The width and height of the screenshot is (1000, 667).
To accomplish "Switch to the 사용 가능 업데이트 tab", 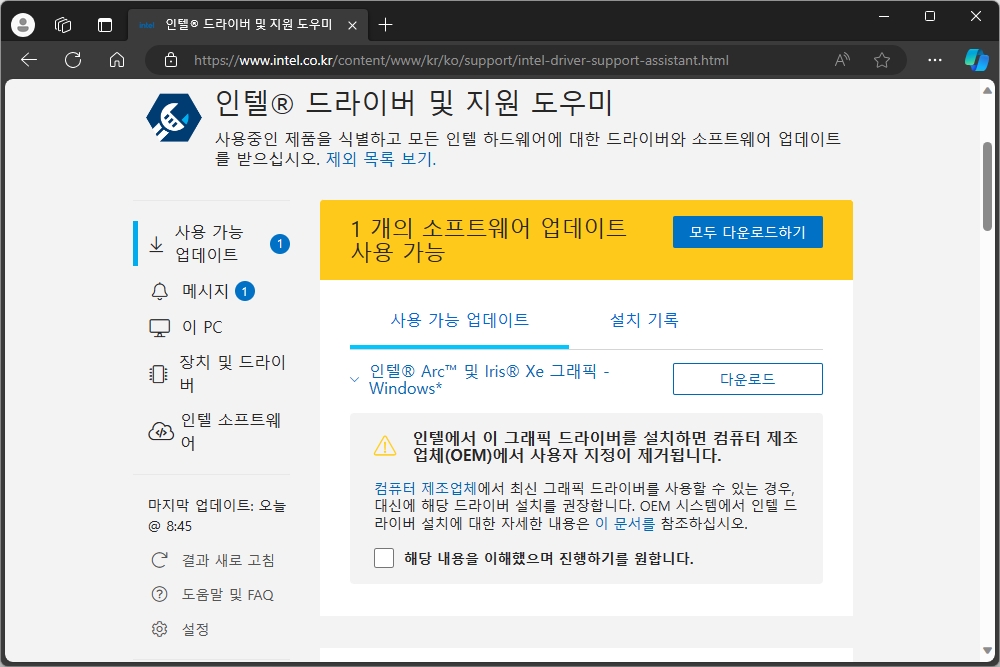I will 459,320.
